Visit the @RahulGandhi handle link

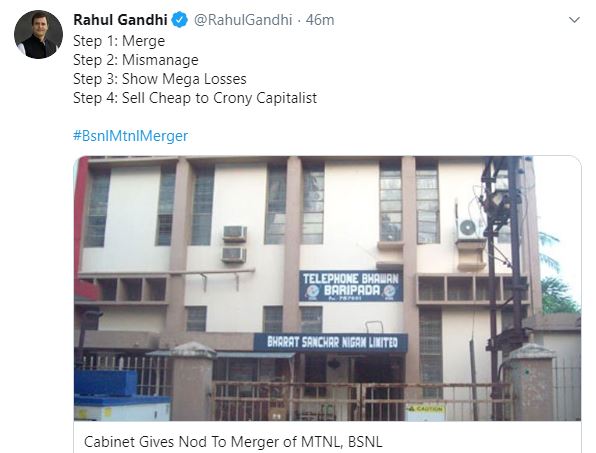point(243,20)
